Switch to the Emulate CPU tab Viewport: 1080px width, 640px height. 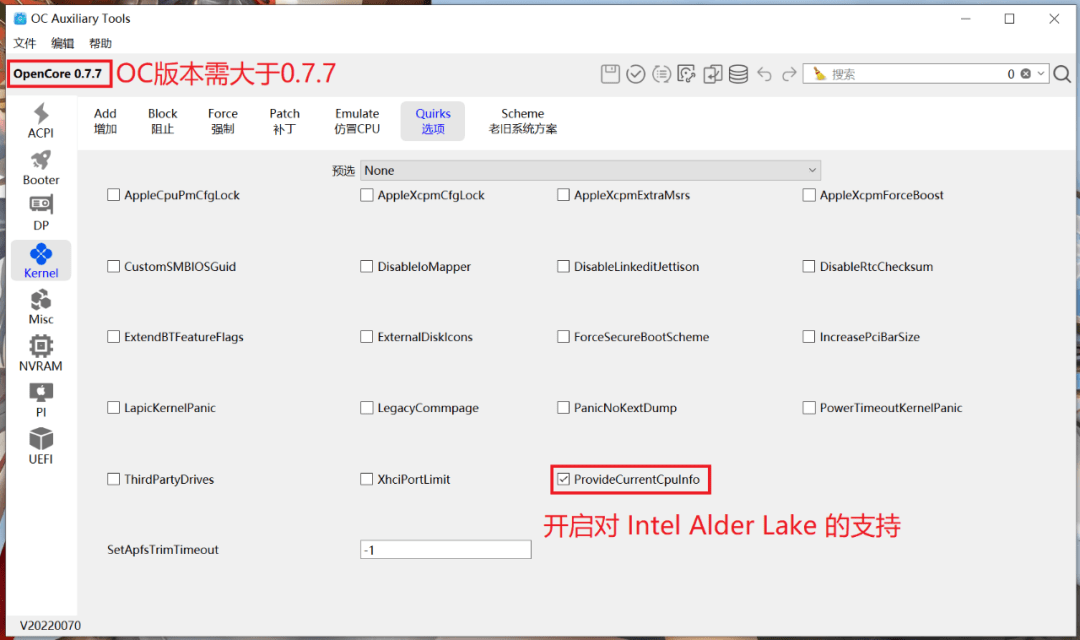pos(357,121)
